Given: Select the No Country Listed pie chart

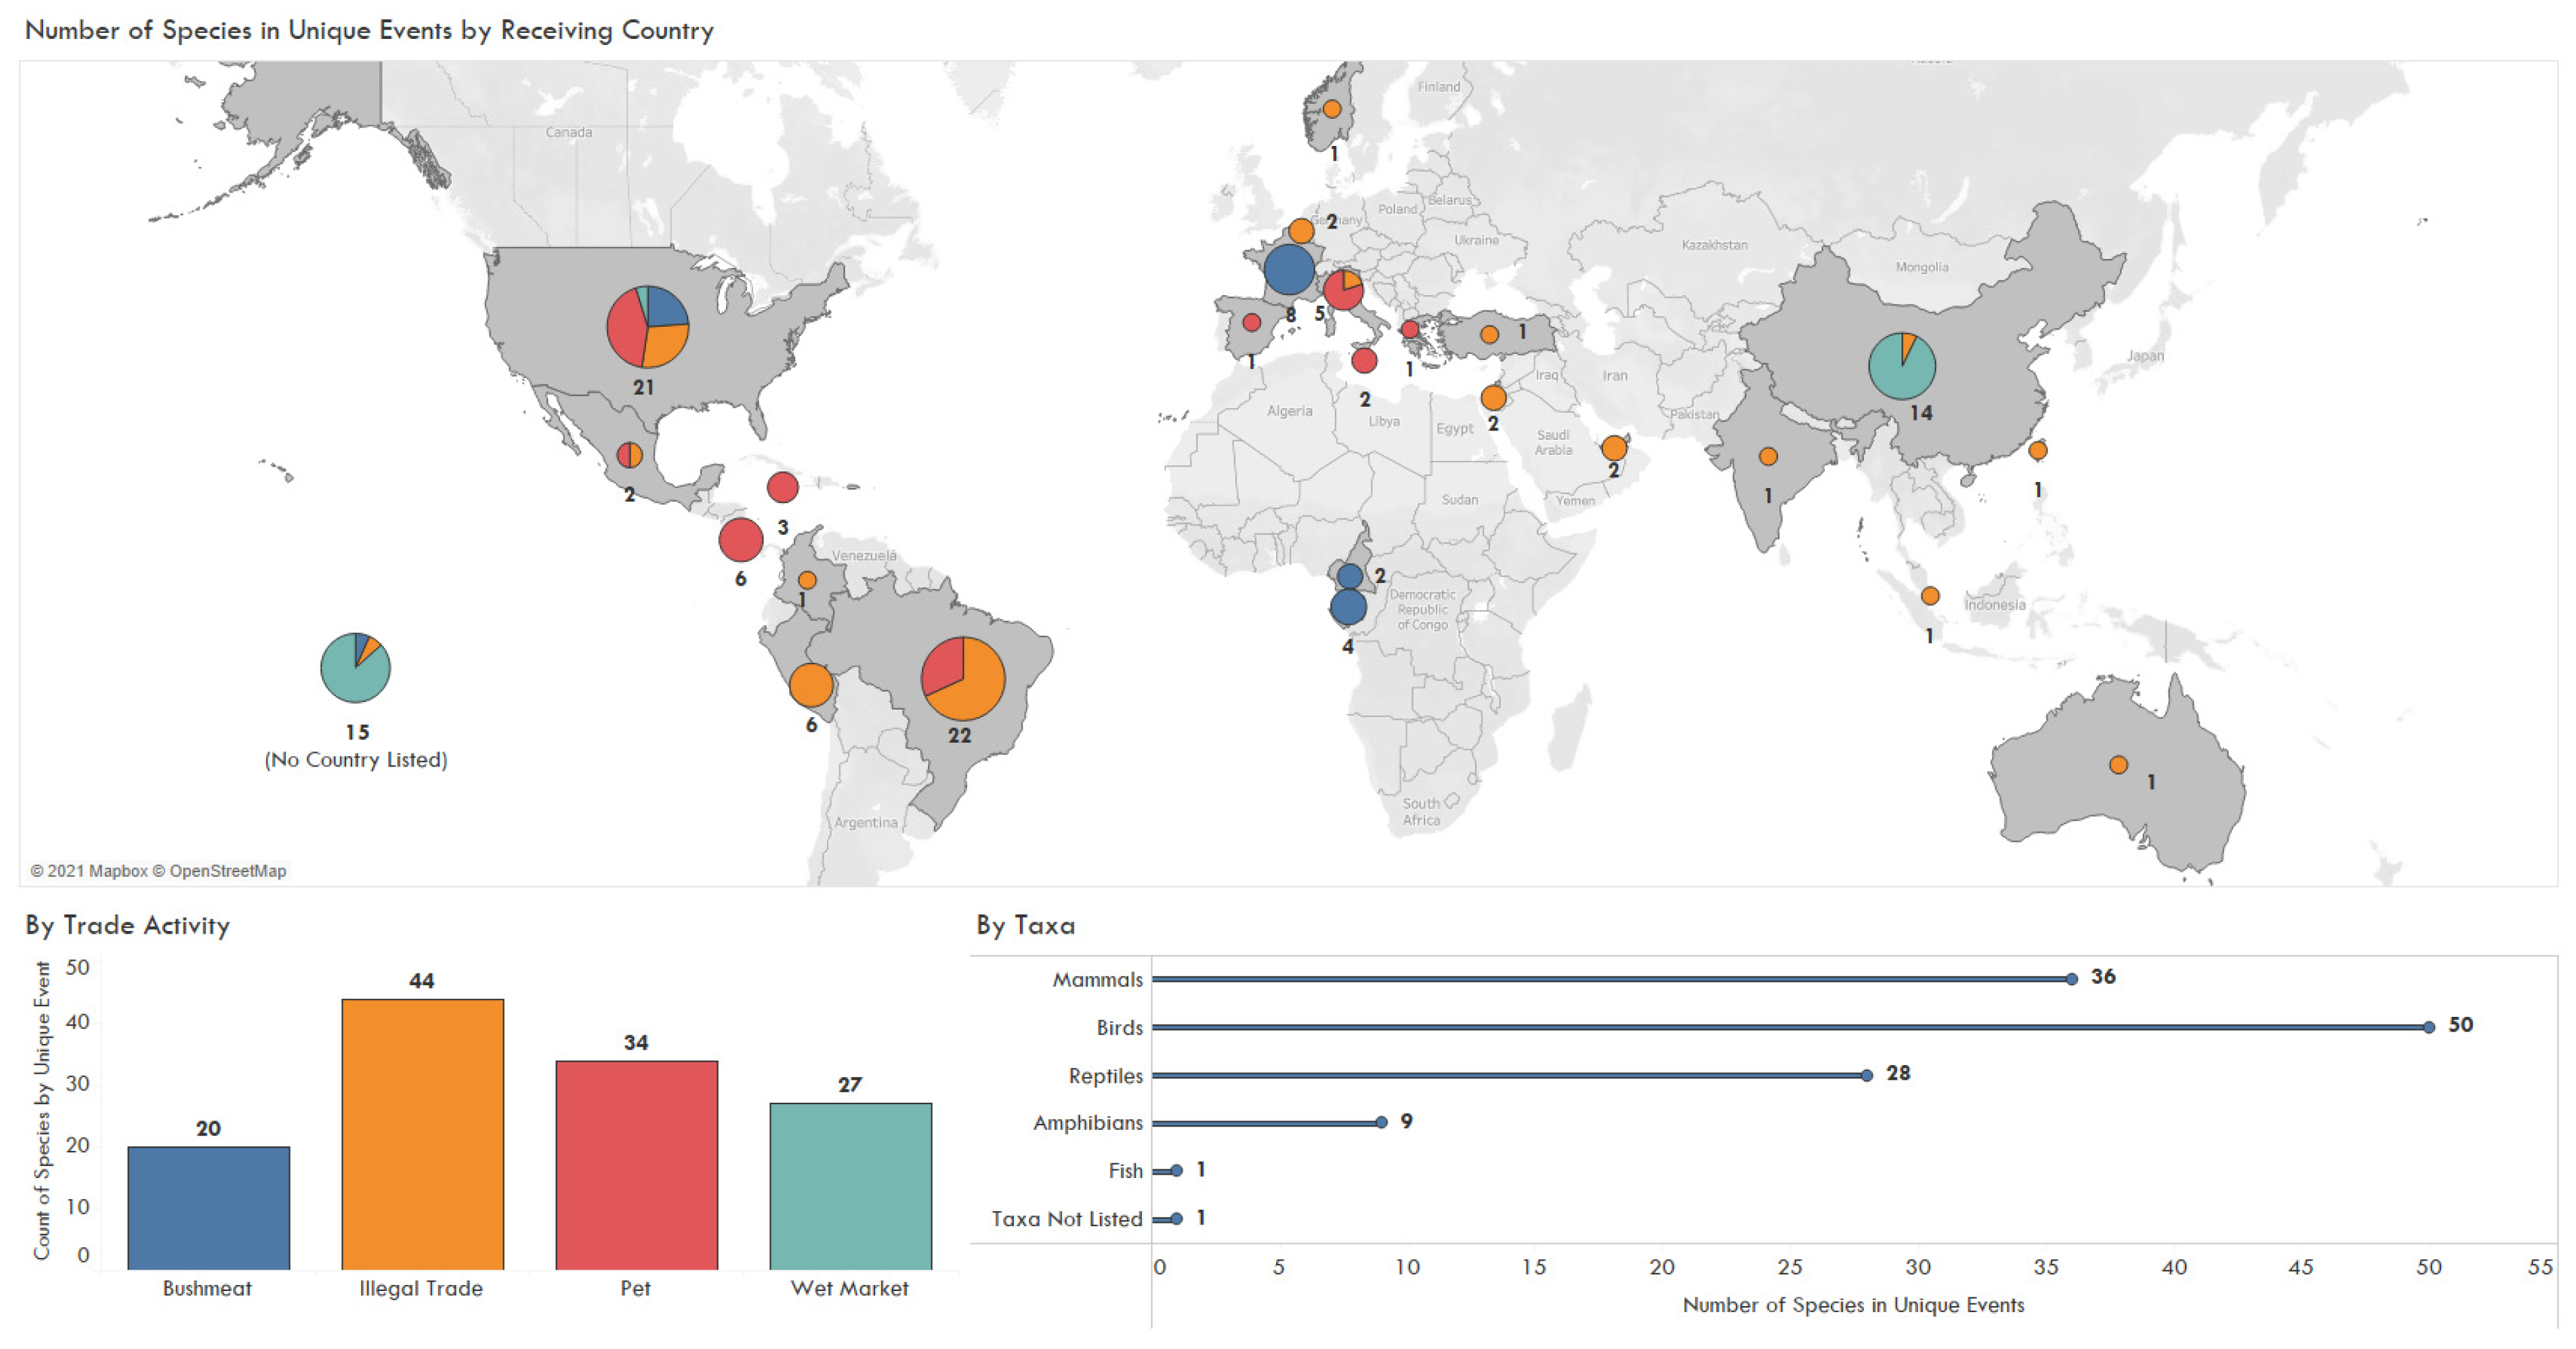Looking at the screenshot, I should click(x=355, y=668).
